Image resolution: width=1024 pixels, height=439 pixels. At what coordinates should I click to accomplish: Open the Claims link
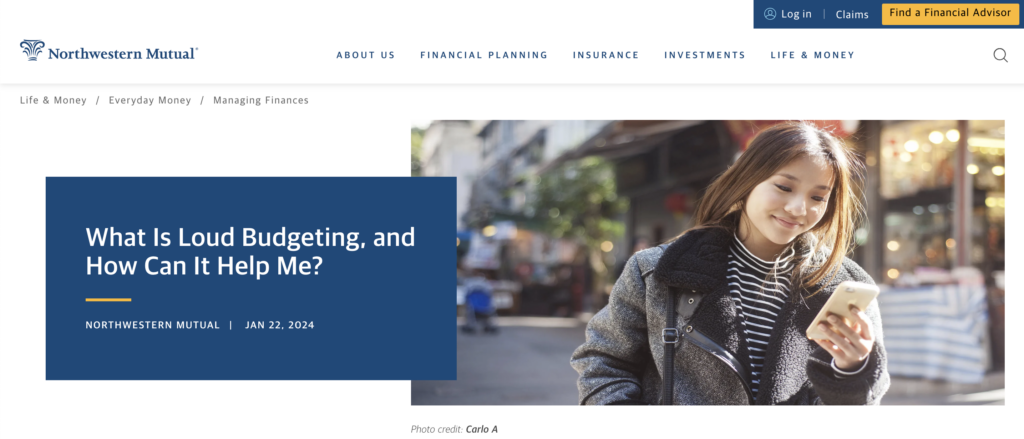pos(852,14)
